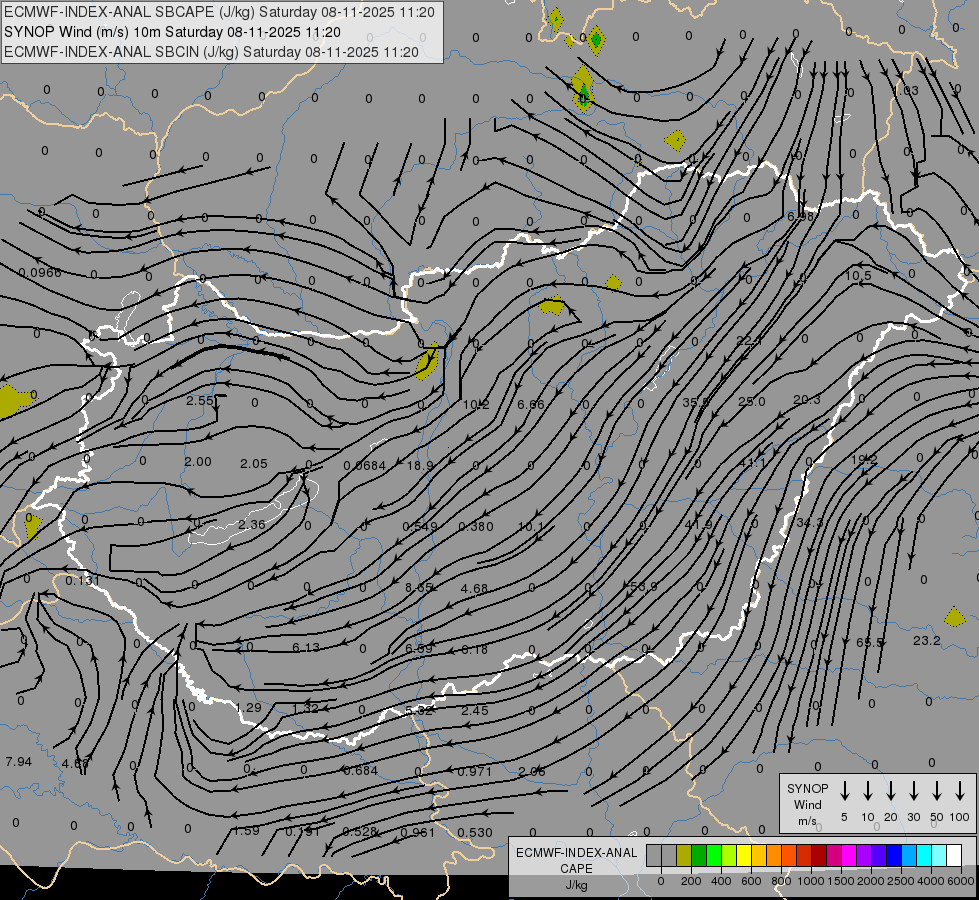Click the 30 m/s wind arrow in legend
The width and height of the screenshot is (979, 900).
pos(913,790)
